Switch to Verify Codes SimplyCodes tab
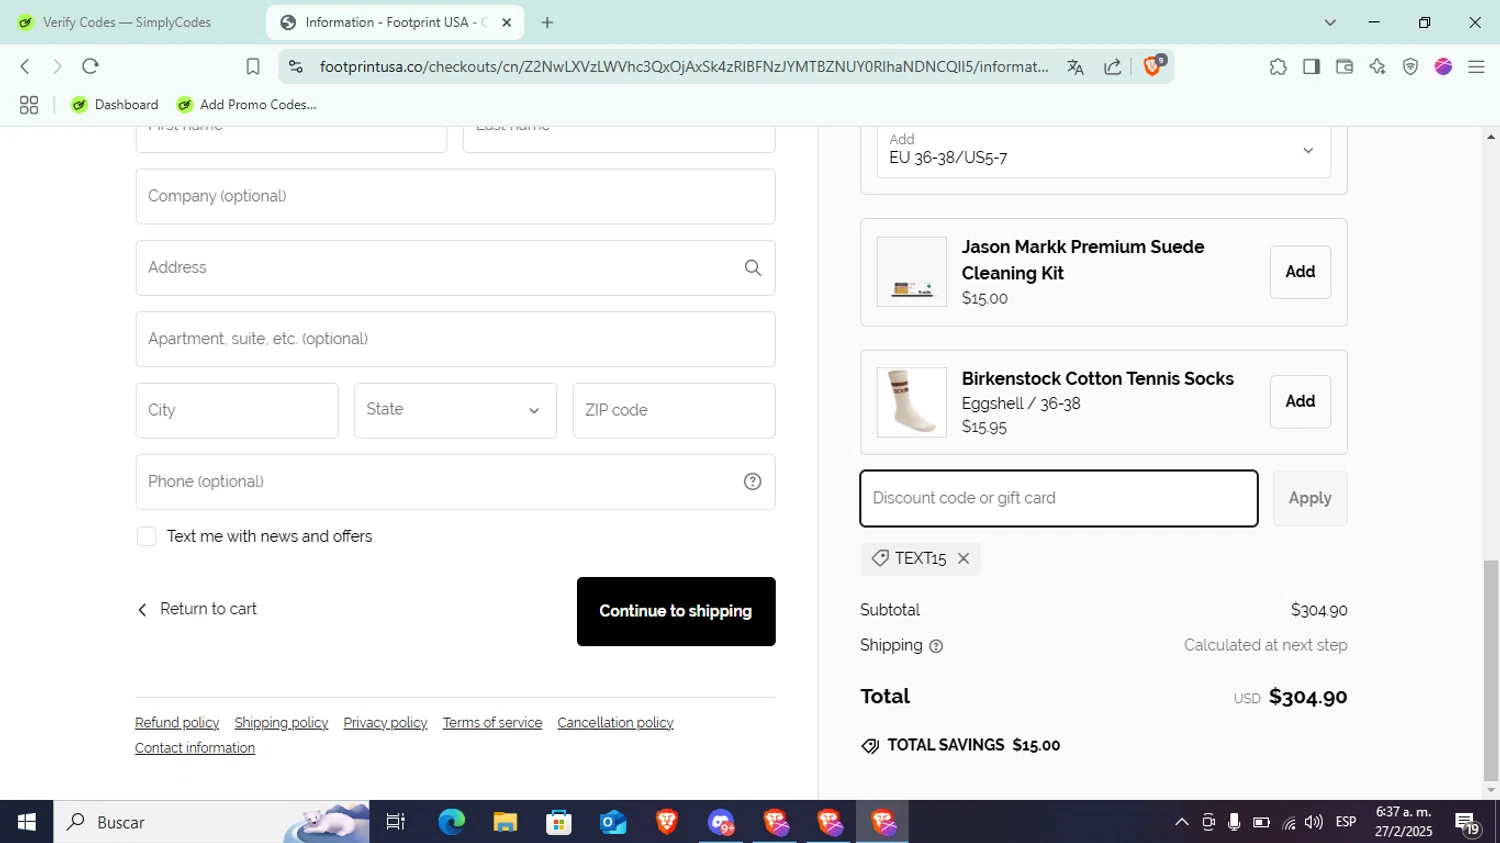 (x=132, y=22)
